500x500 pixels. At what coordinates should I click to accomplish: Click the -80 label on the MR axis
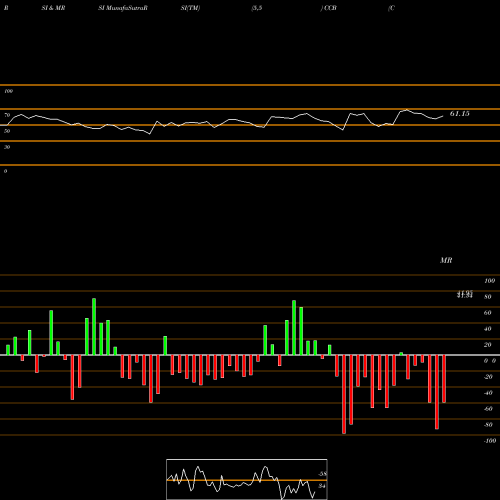coord(488,425)
